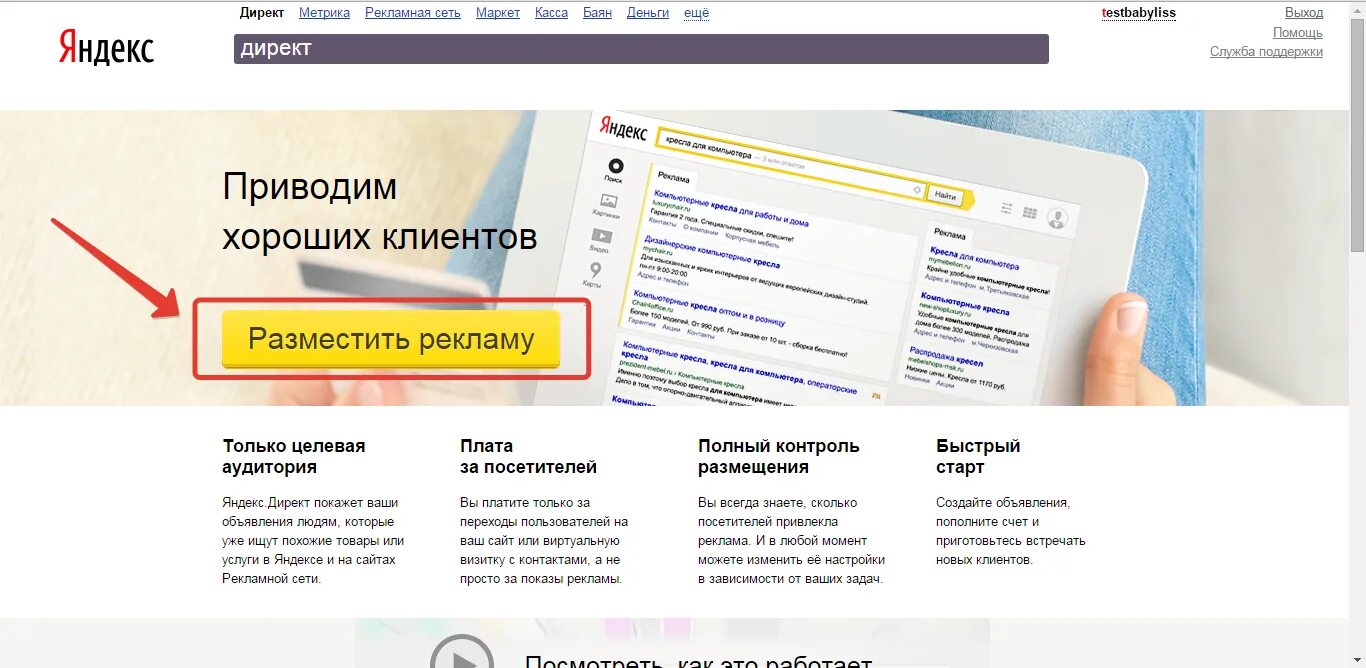This screenshot has width=1366, height=668.
Task: Click the Разместить рекламу button
Action: [x=391, y=339]
